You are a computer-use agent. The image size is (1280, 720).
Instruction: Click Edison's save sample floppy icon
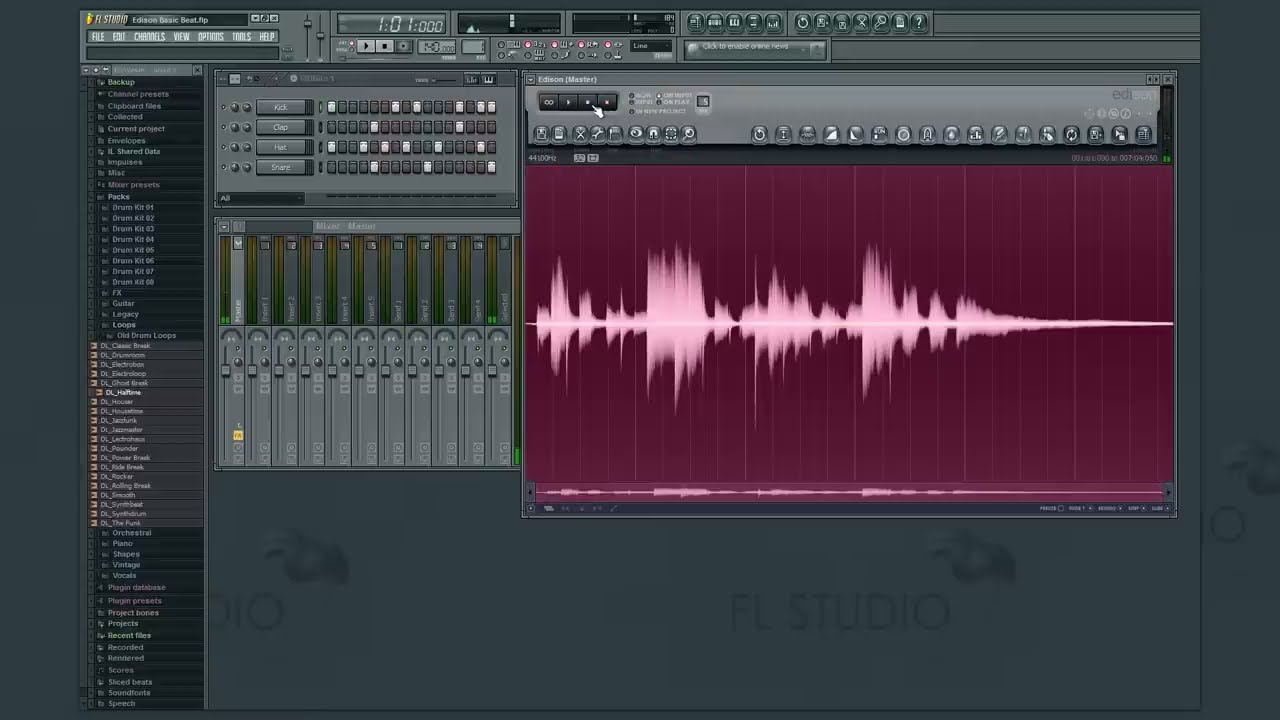tap(541, 134)
